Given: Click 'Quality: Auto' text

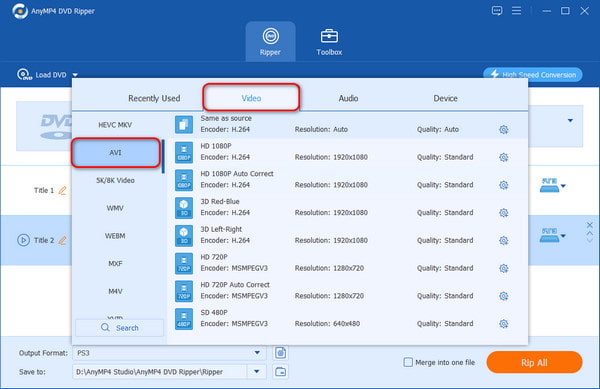Looking at the screenshot, I should tap(438, 129).
